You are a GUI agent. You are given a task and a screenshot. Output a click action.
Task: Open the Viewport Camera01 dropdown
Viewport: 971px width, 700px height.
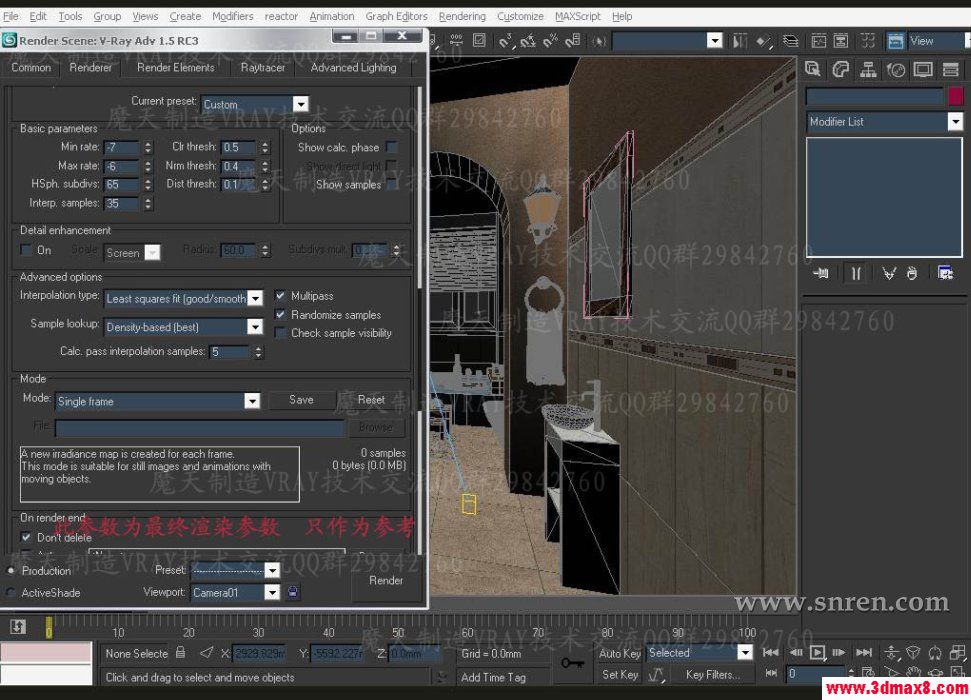tap(272, 592)
